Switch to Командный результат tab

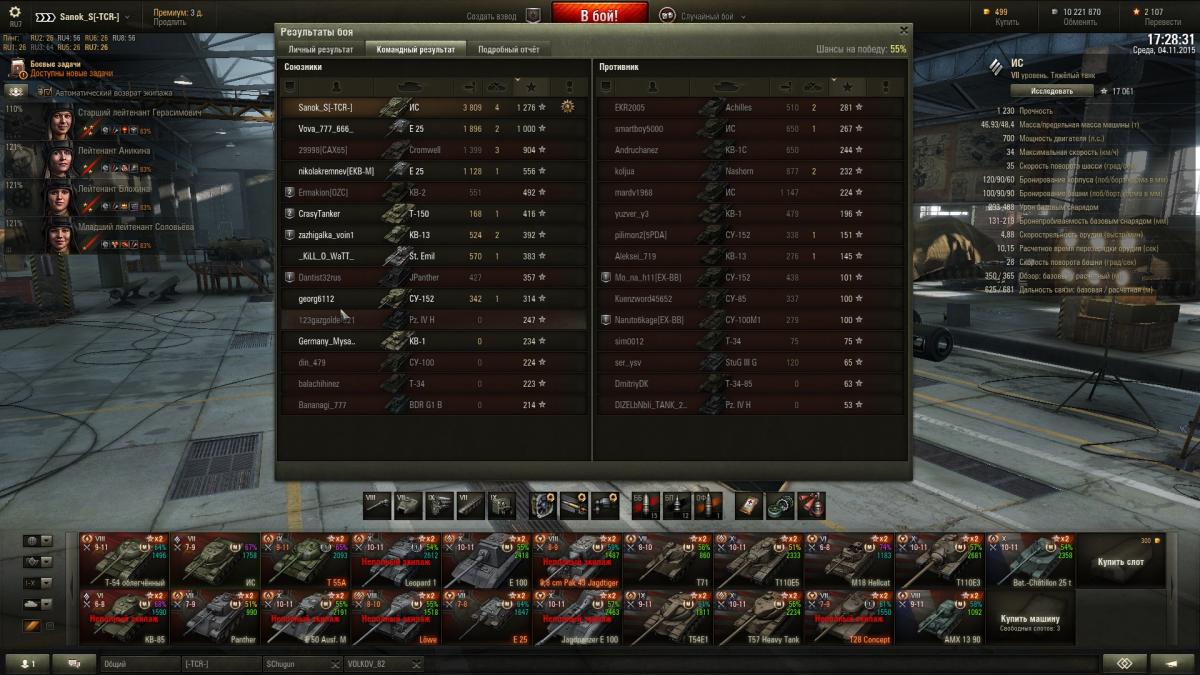415,49
